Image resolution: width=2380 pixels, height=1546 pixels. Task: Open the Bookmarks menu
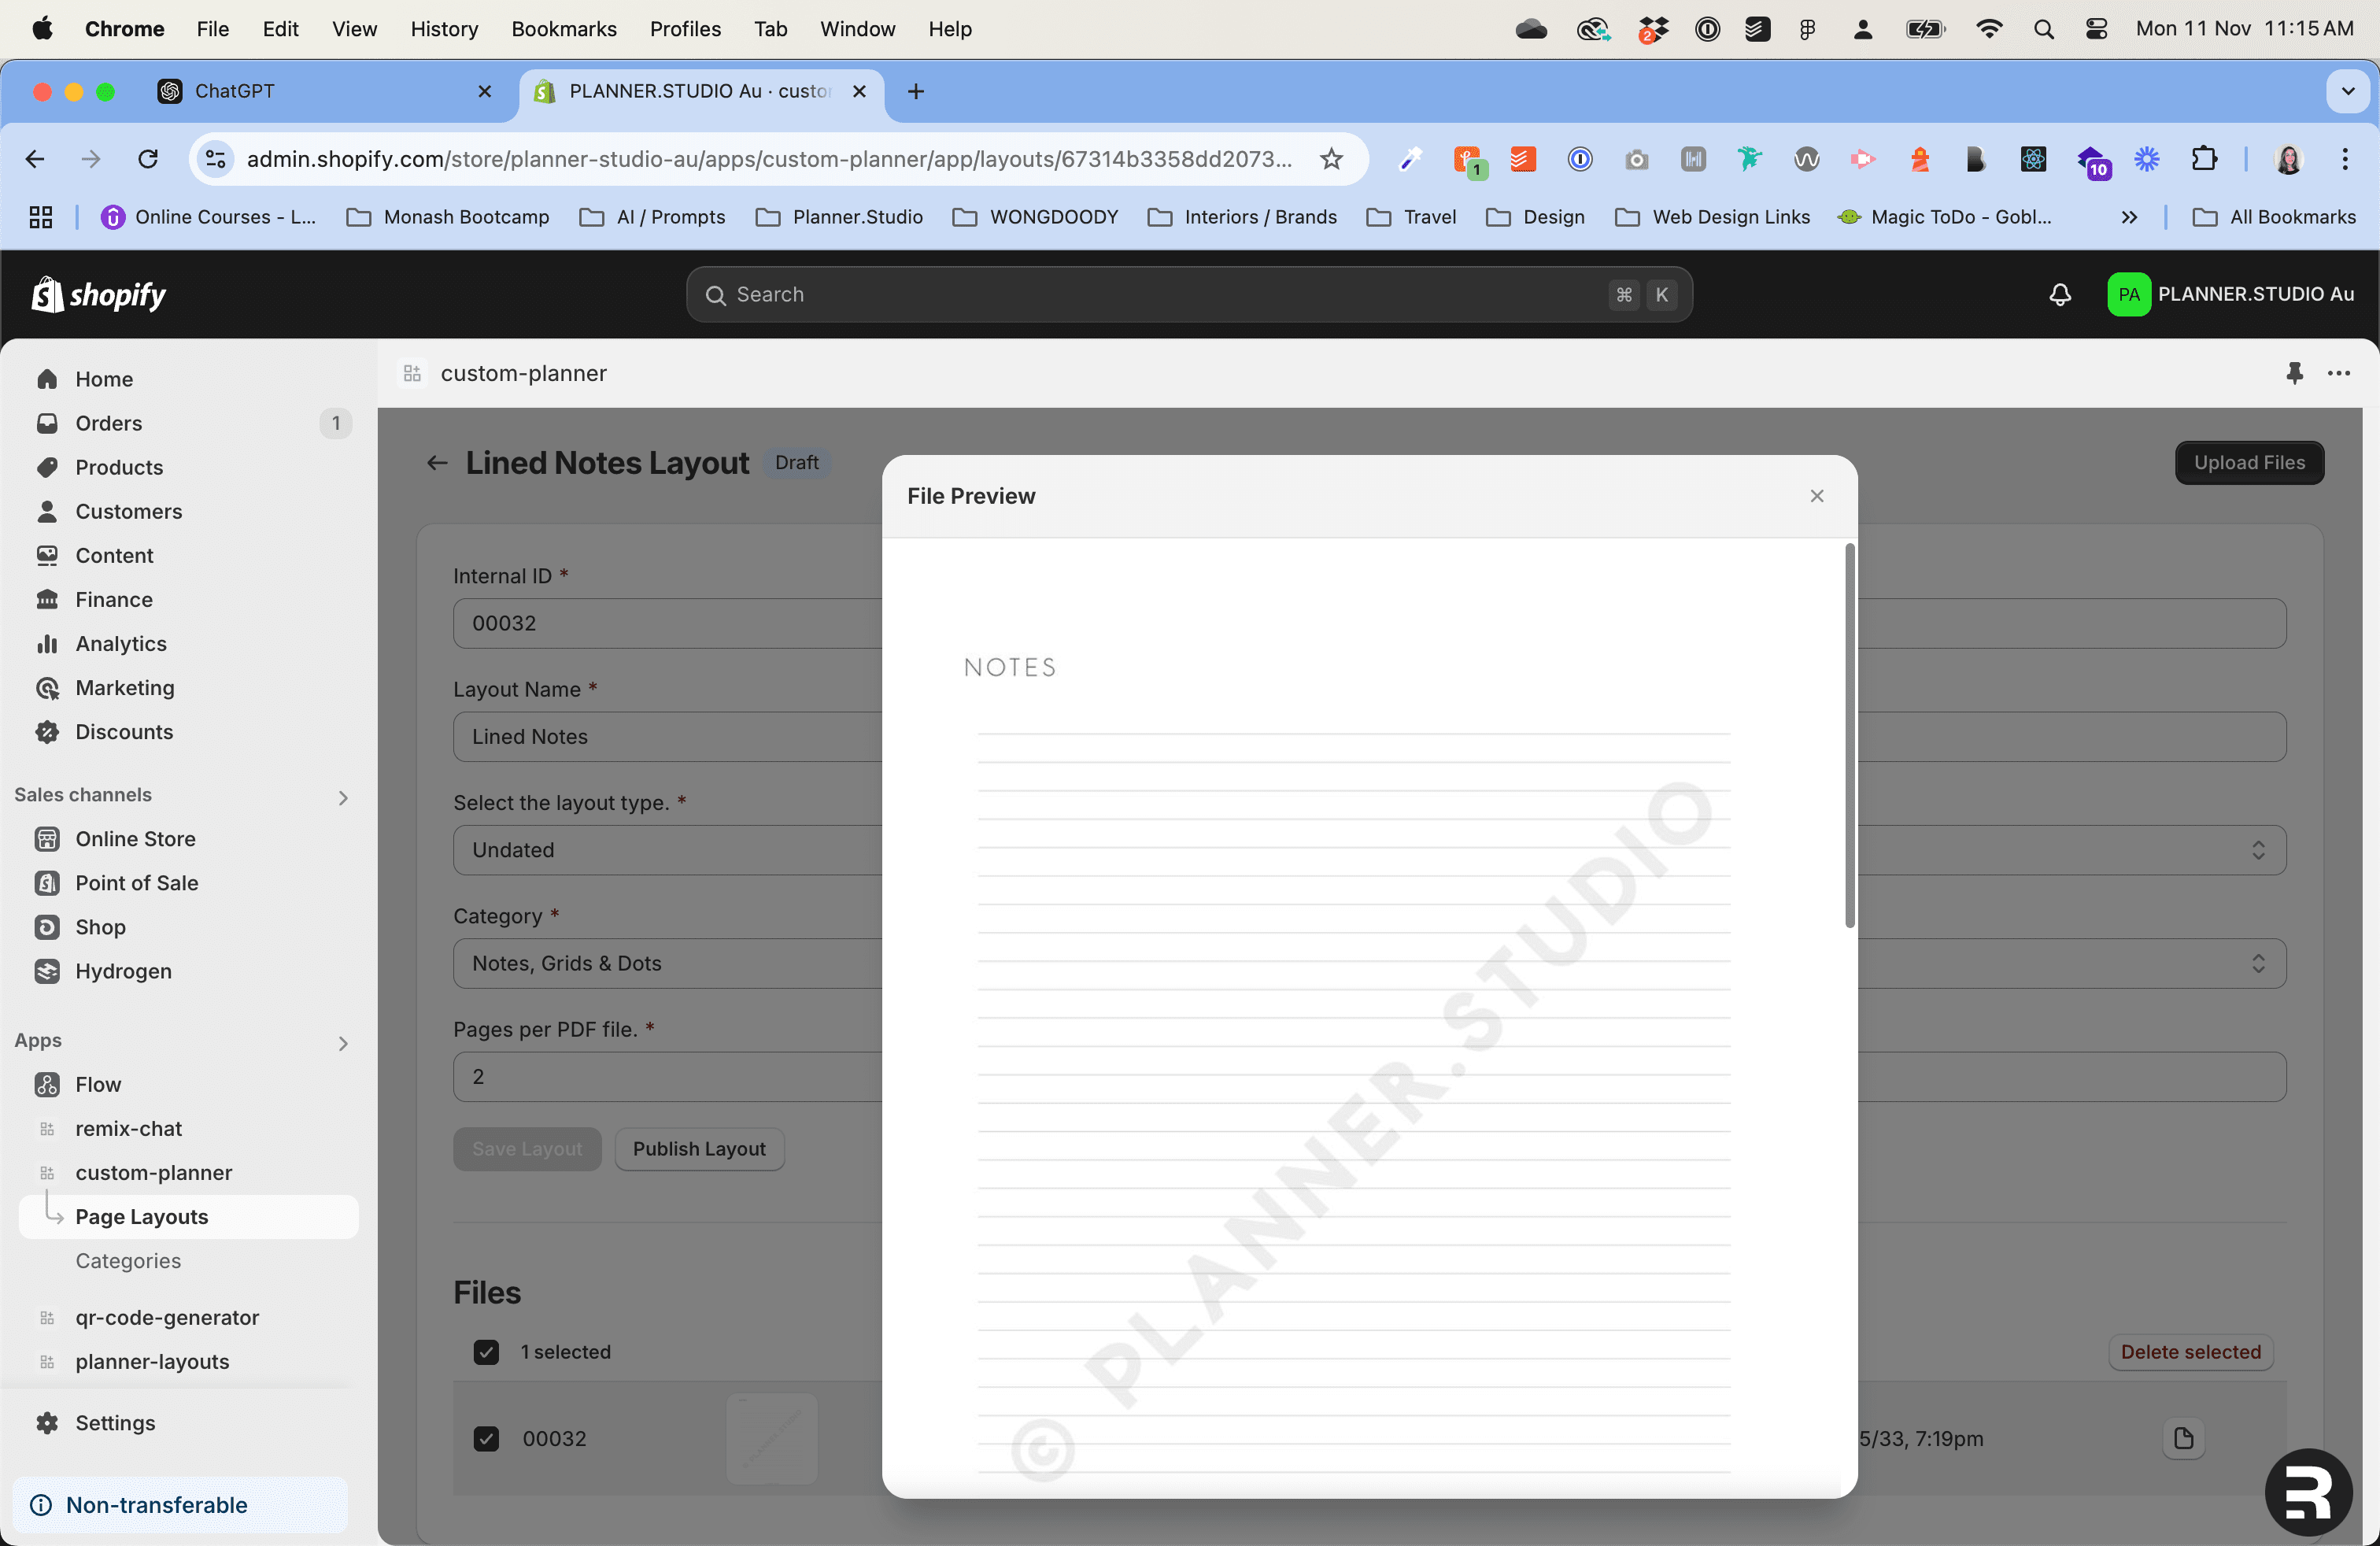click(564, 29)
